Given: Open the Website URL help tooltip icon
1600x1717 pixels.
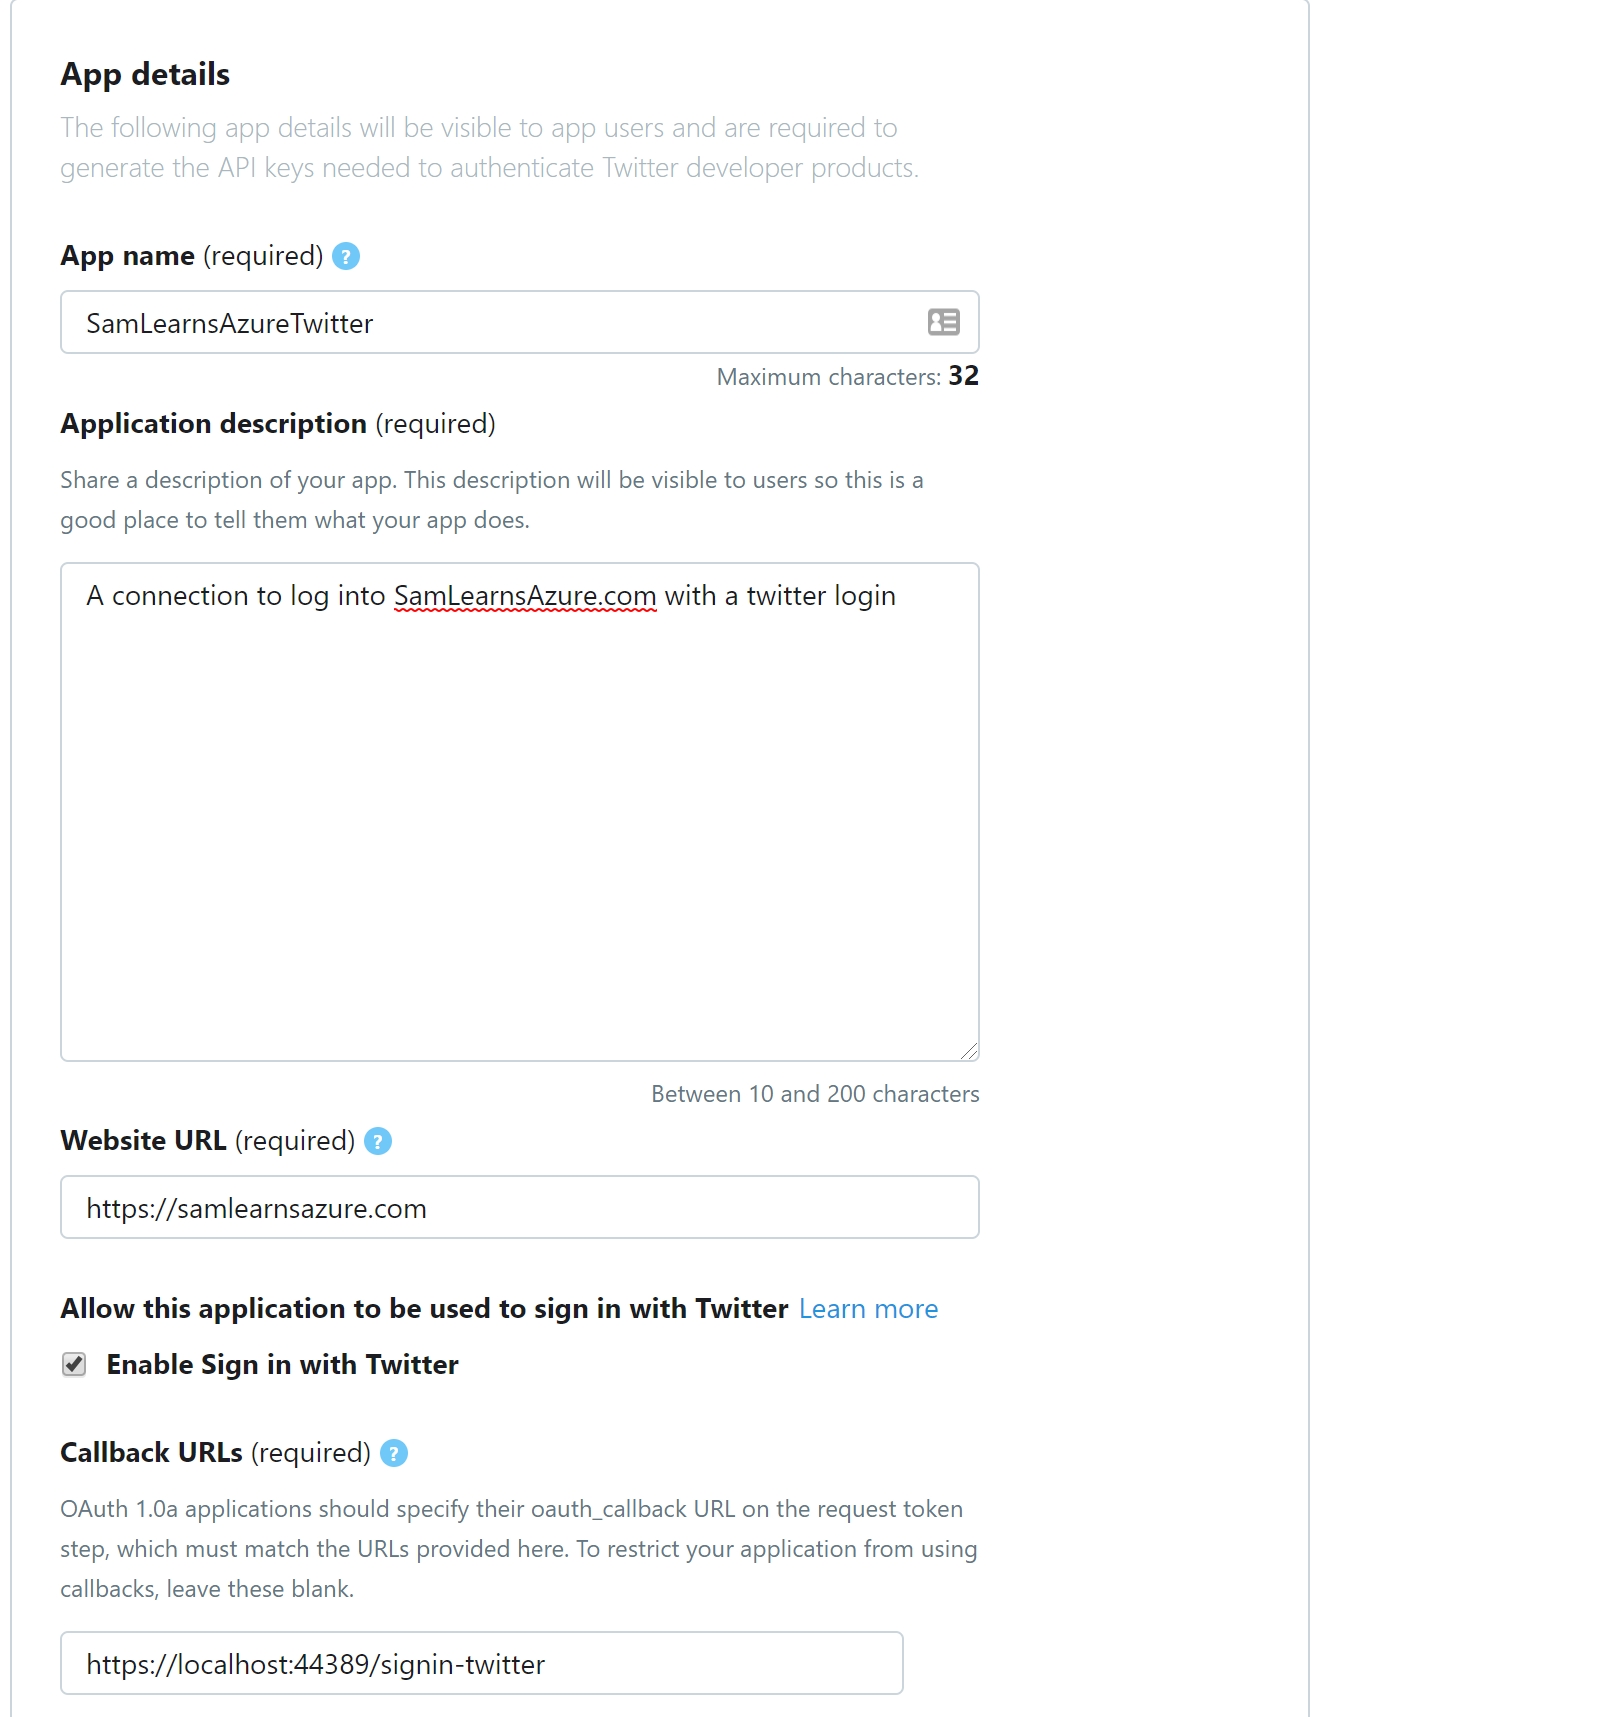Looking at the screenshot, I should (378, 1141).
